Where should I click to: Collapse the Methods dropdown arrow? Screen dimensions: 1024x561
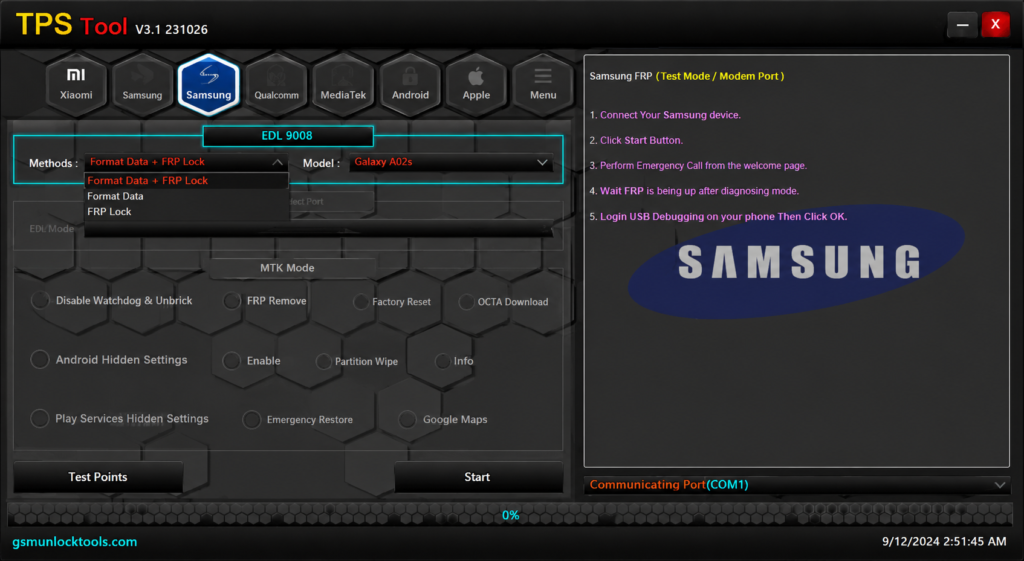(278, 162)
